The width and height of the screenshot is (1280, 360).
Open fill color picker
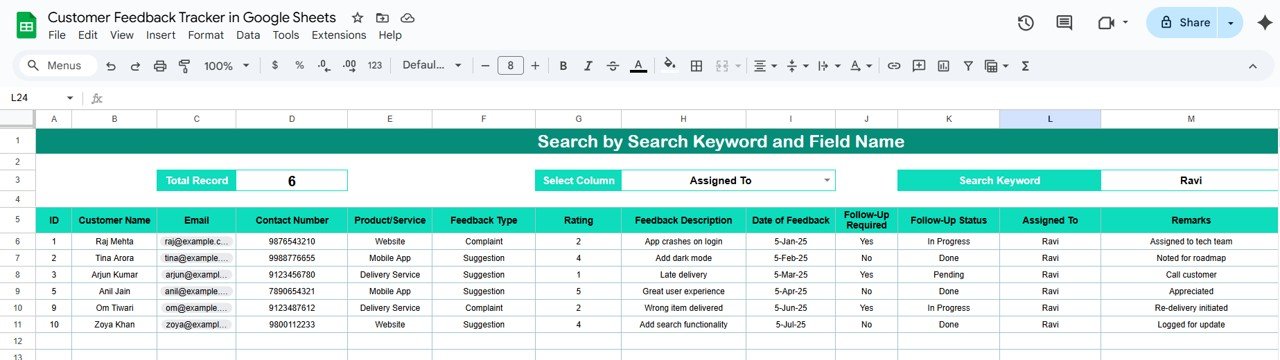click(670, 66)
